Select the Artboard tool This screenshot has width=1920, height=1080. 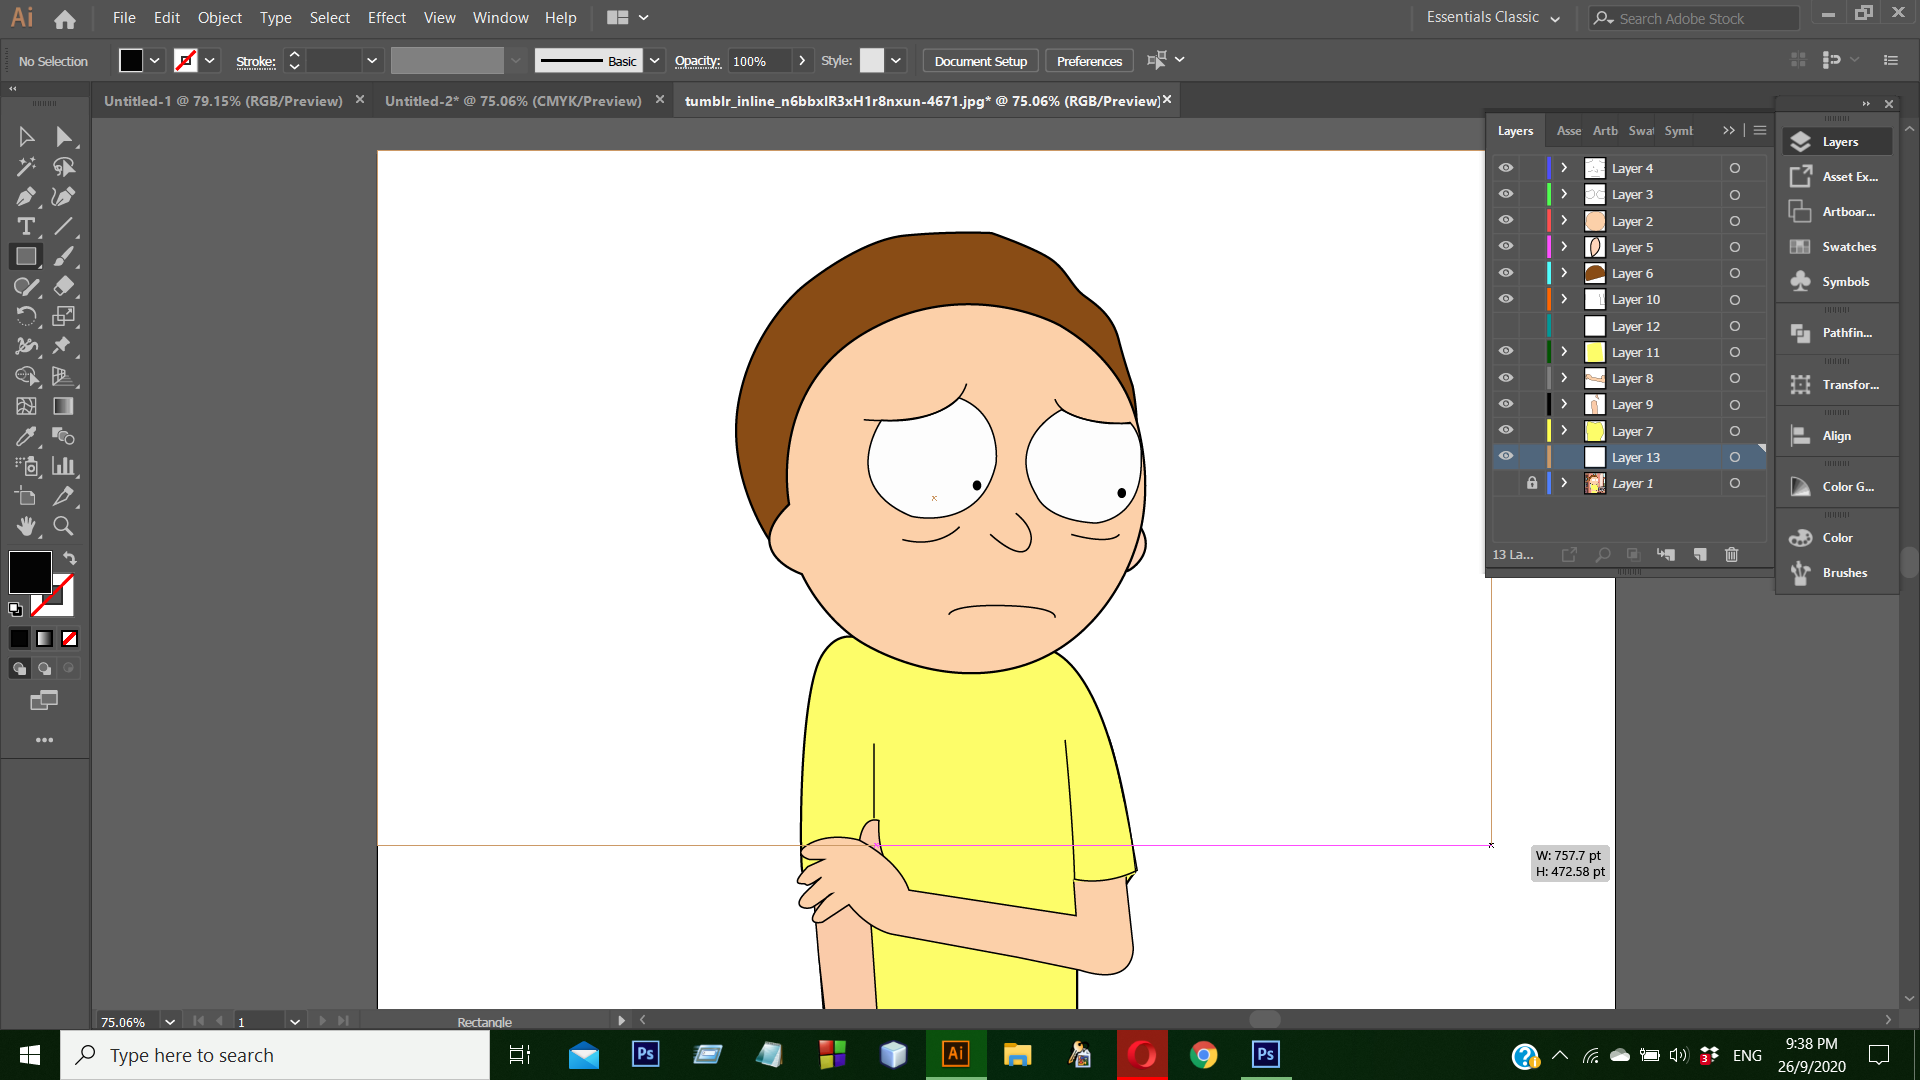pyautogui.click(x=27, y=497)
